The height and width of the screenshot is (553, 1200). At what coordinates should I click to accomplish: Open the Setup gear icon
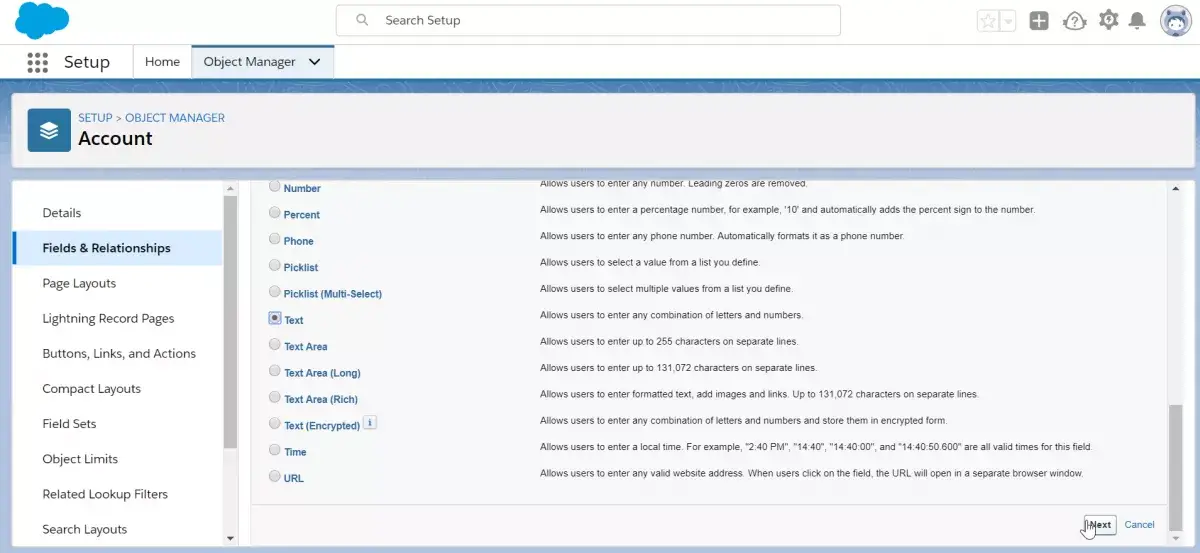(1108, 20)
